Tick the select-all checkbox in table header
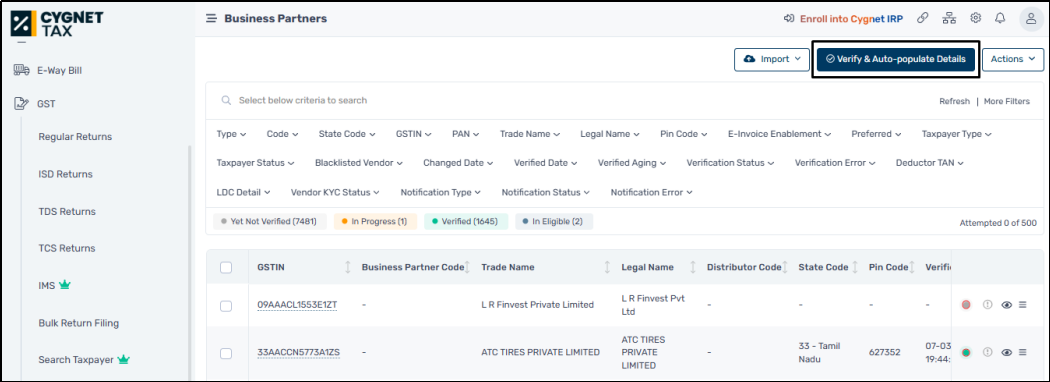This screenshot has width=1050, height=382. click(226, 267)
